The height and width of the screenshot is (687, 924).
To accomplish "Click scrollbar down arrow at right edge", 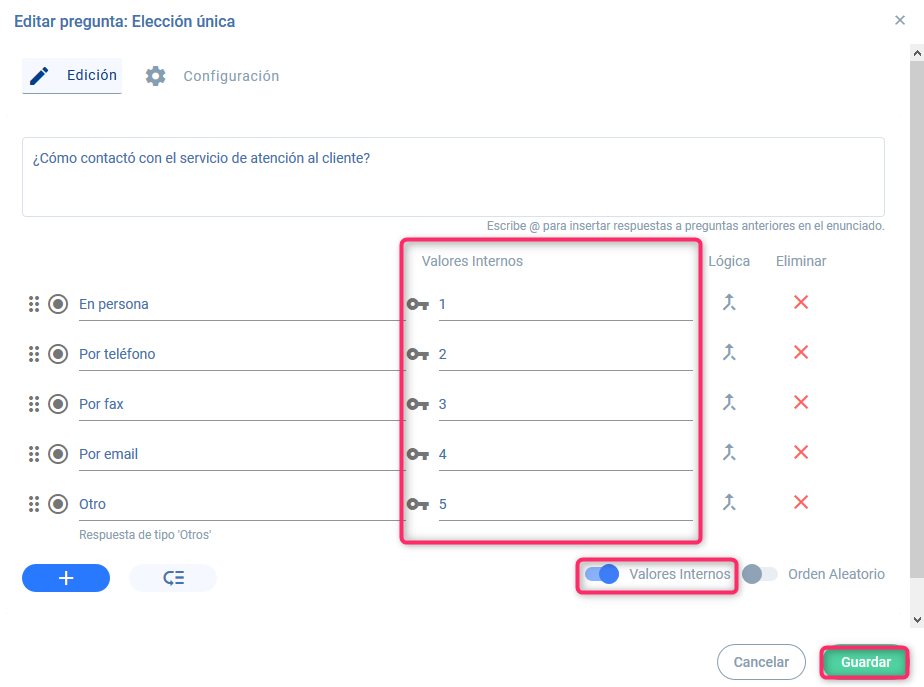I will click(x=918, y=619).
